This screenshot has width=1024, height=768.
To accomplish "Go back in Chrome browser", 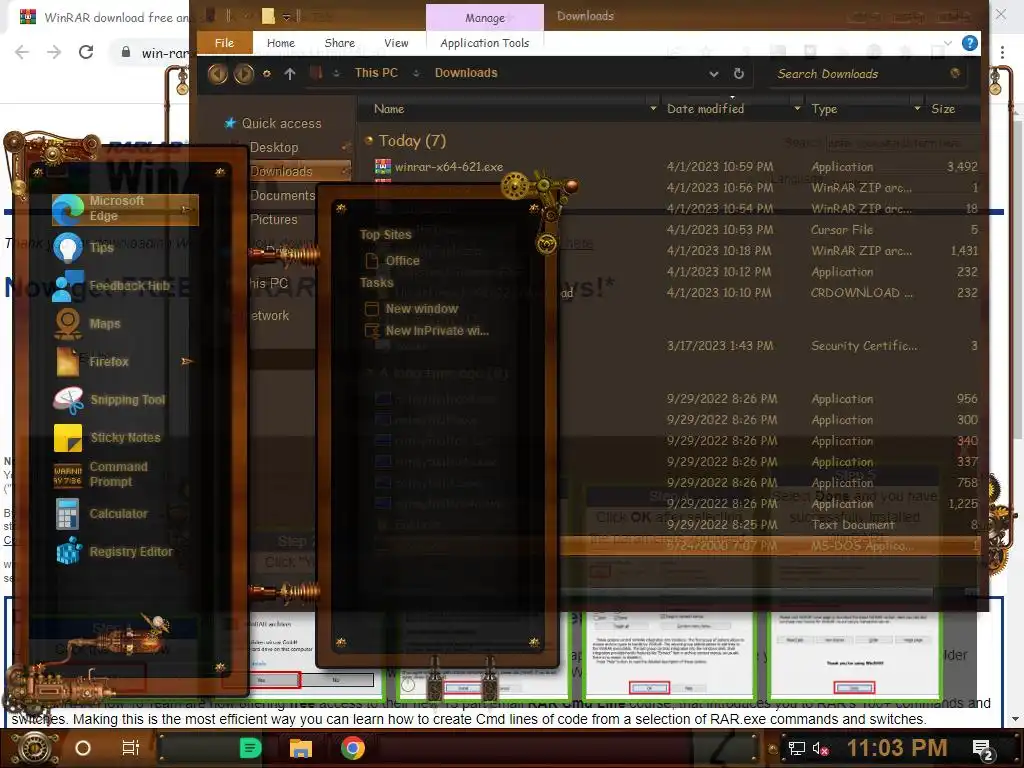I will point(22,52).
